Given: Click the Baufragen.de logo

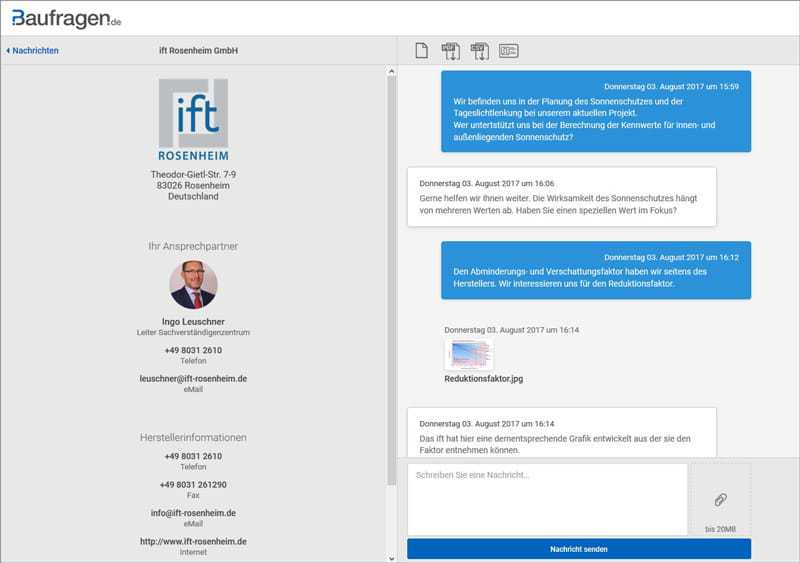Looking at the screenshot, I should tap(67, 17).
